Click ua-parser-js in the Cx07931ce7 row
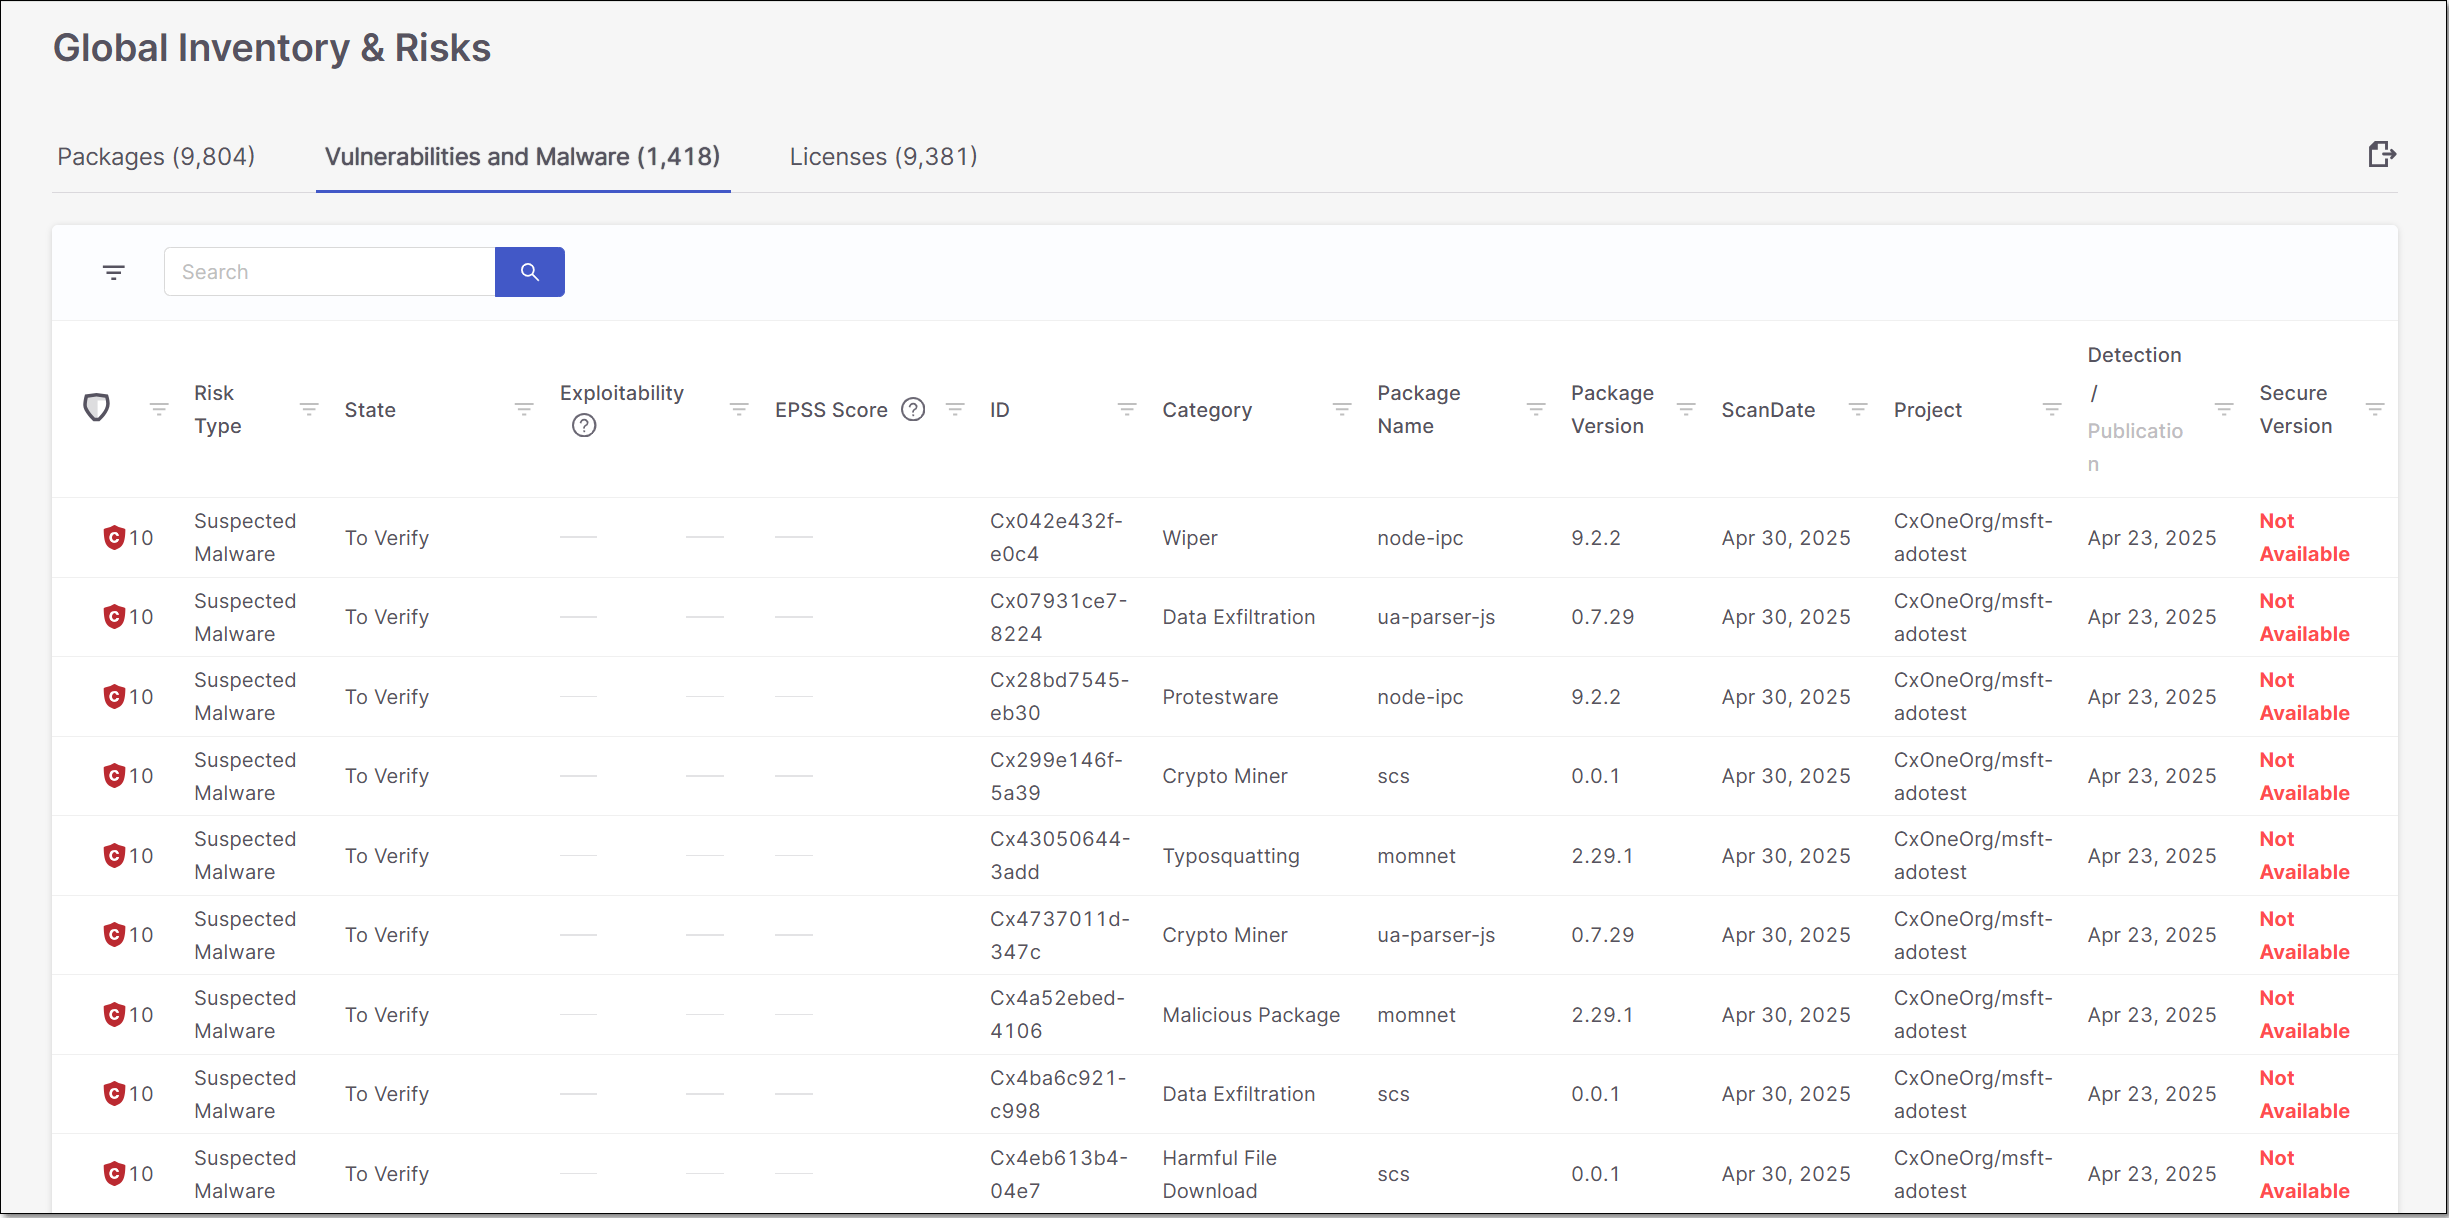 tap(1436, 617)
